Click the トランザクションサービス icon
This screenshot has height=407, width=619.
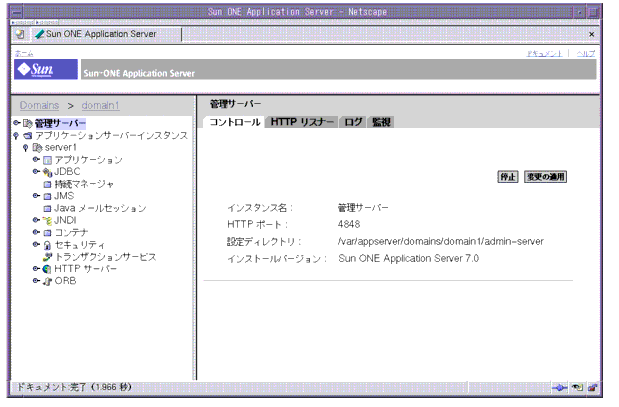47,257
